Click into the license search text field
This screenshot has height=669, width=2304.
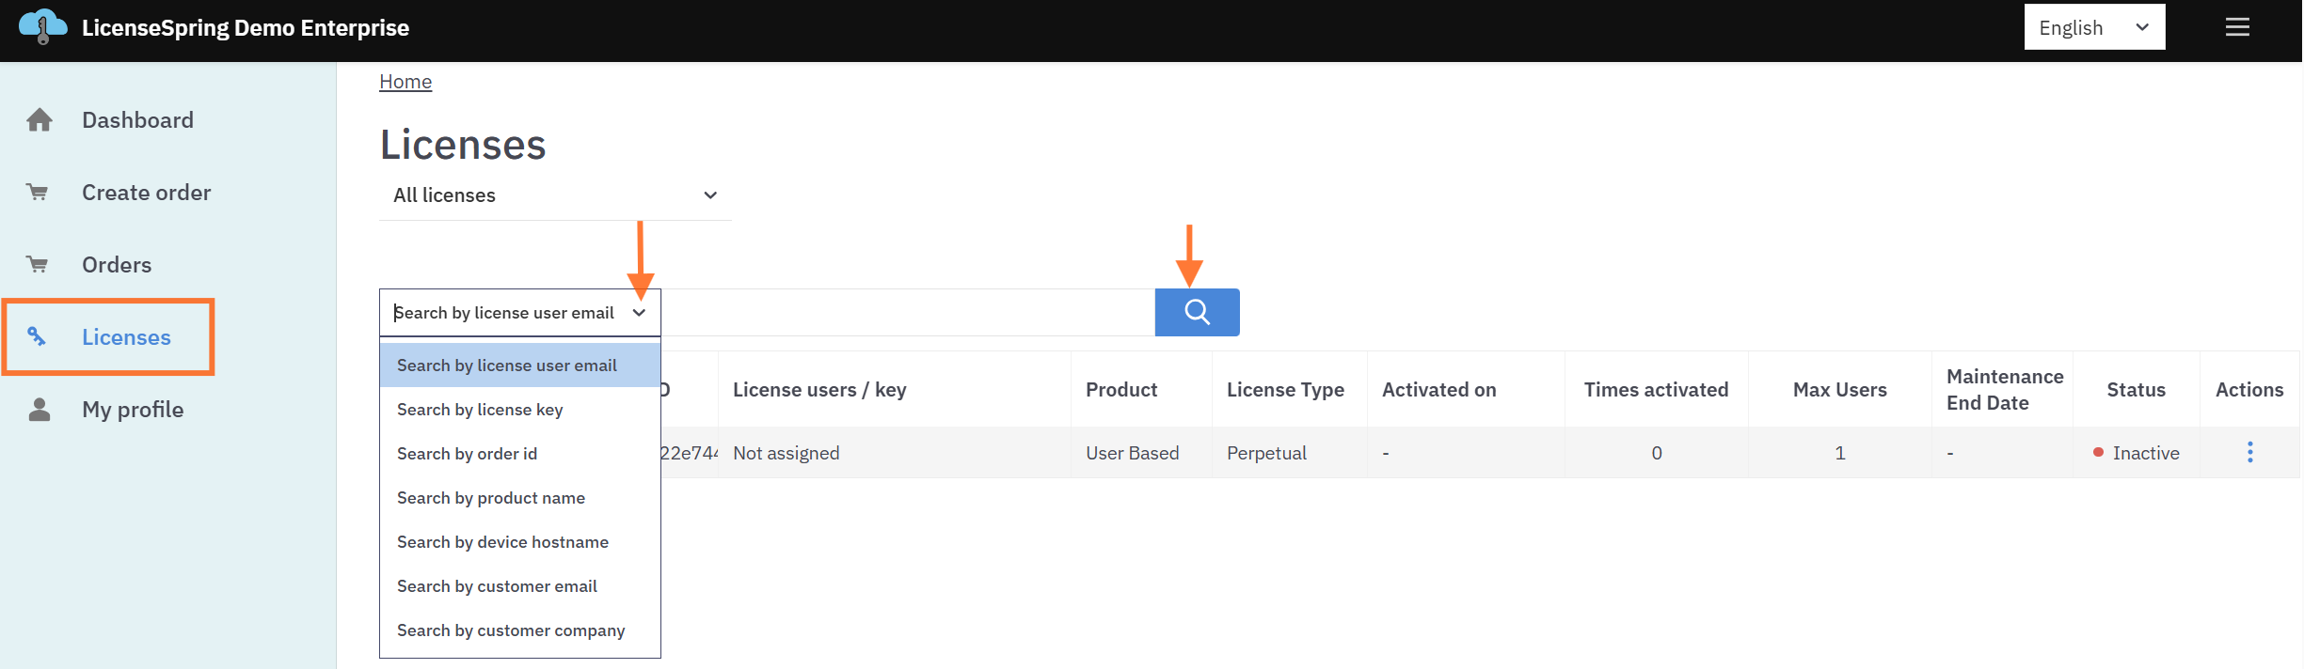click(906, 313)
